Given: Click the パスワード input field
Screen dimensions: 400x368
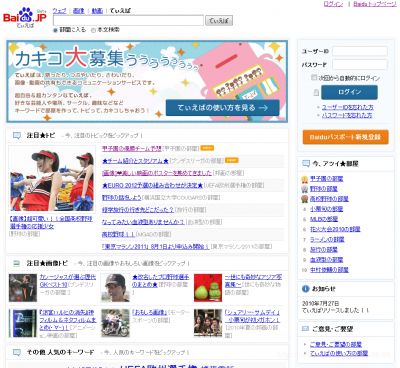Looking at the screenshot, I should (360, 64).
